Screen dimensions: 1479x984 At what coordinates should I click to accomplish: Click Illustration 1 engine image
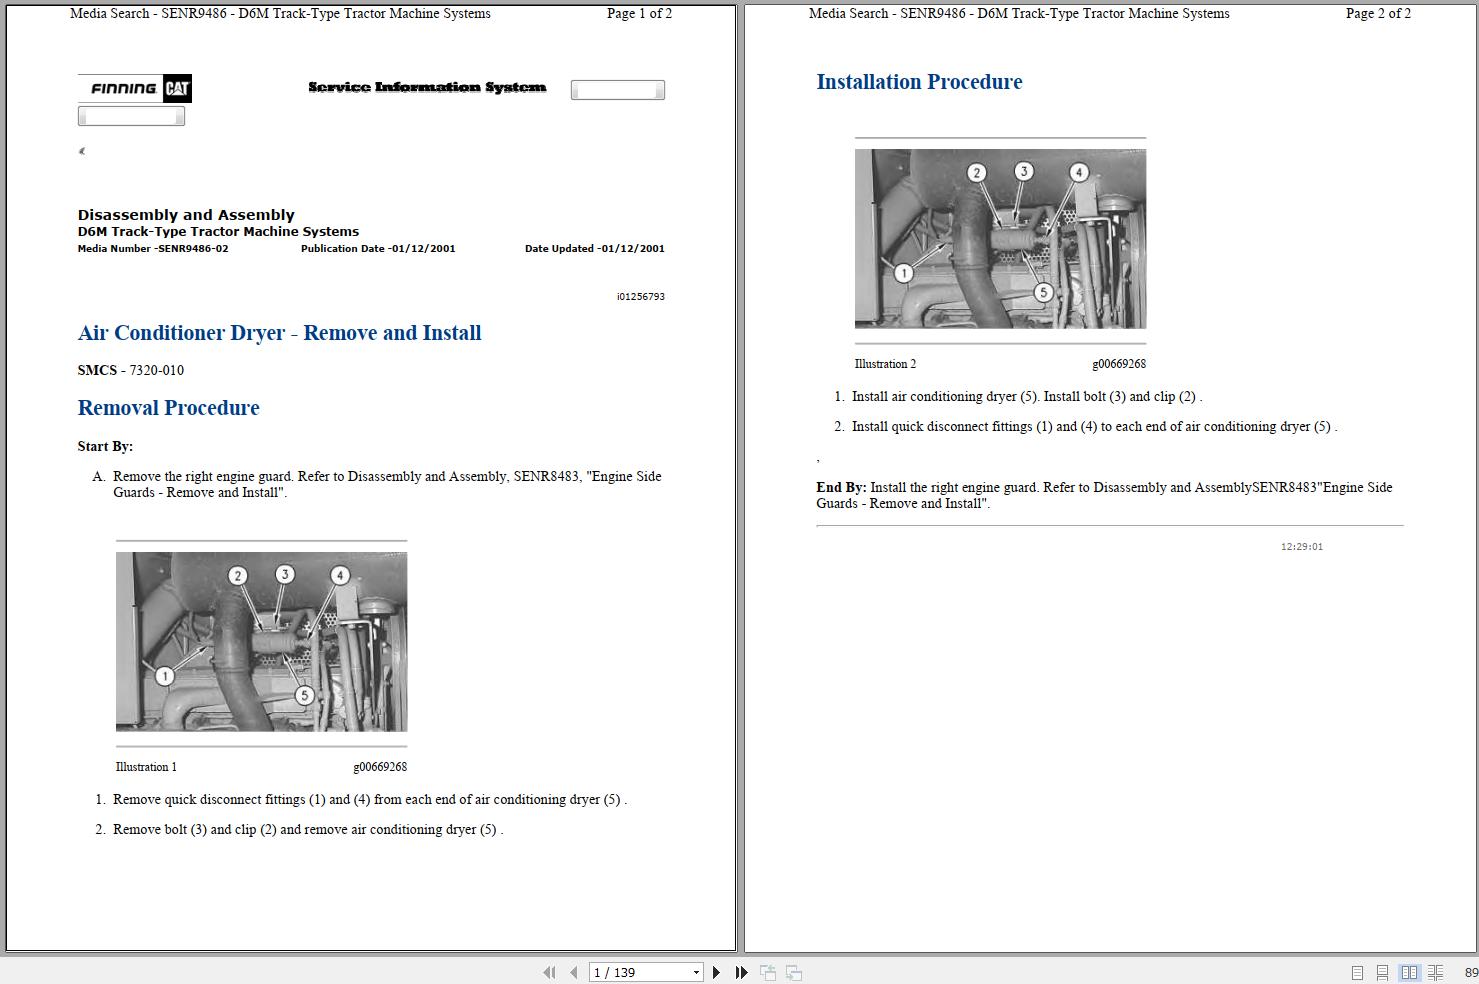point(261,641)
